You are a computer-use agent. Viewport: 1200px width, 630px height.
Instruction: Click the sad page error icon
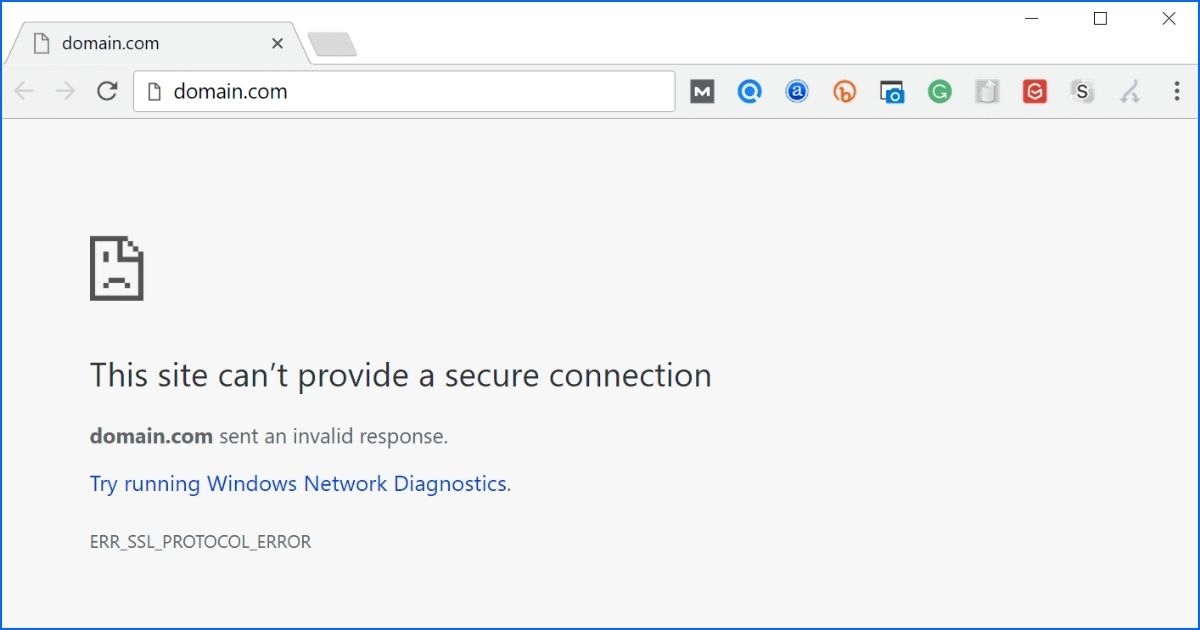[117, 267]
